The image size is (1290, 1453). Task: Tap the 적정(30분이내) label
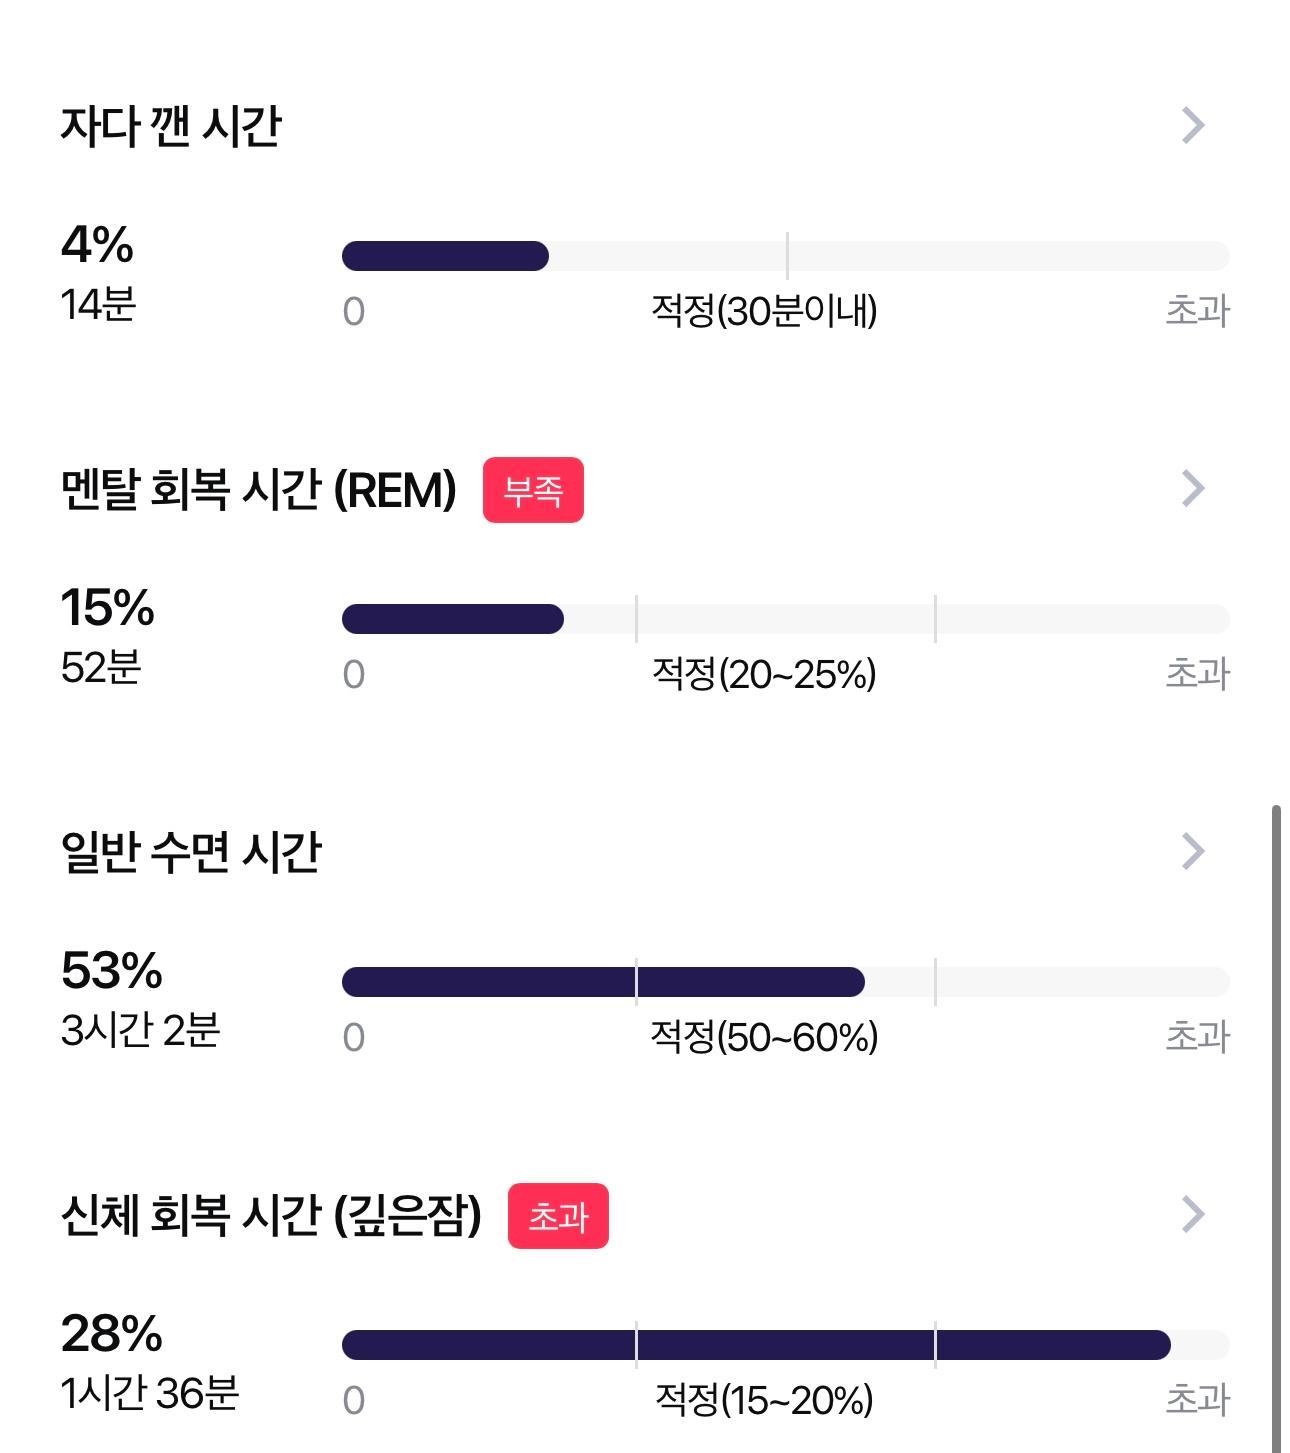coord(764,311)
